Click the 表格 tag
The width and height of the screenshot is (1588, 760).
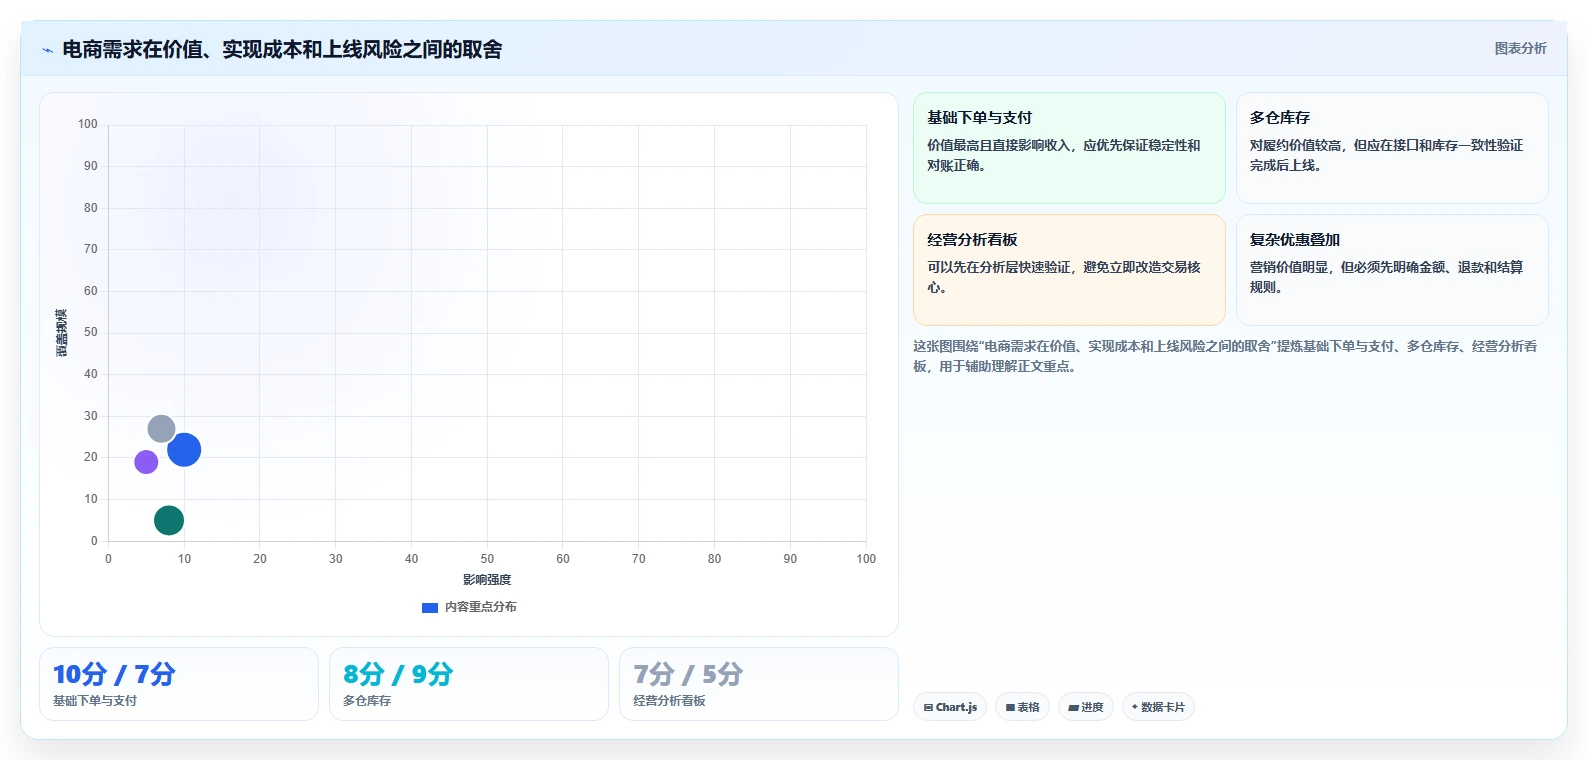click(1022, 707)
